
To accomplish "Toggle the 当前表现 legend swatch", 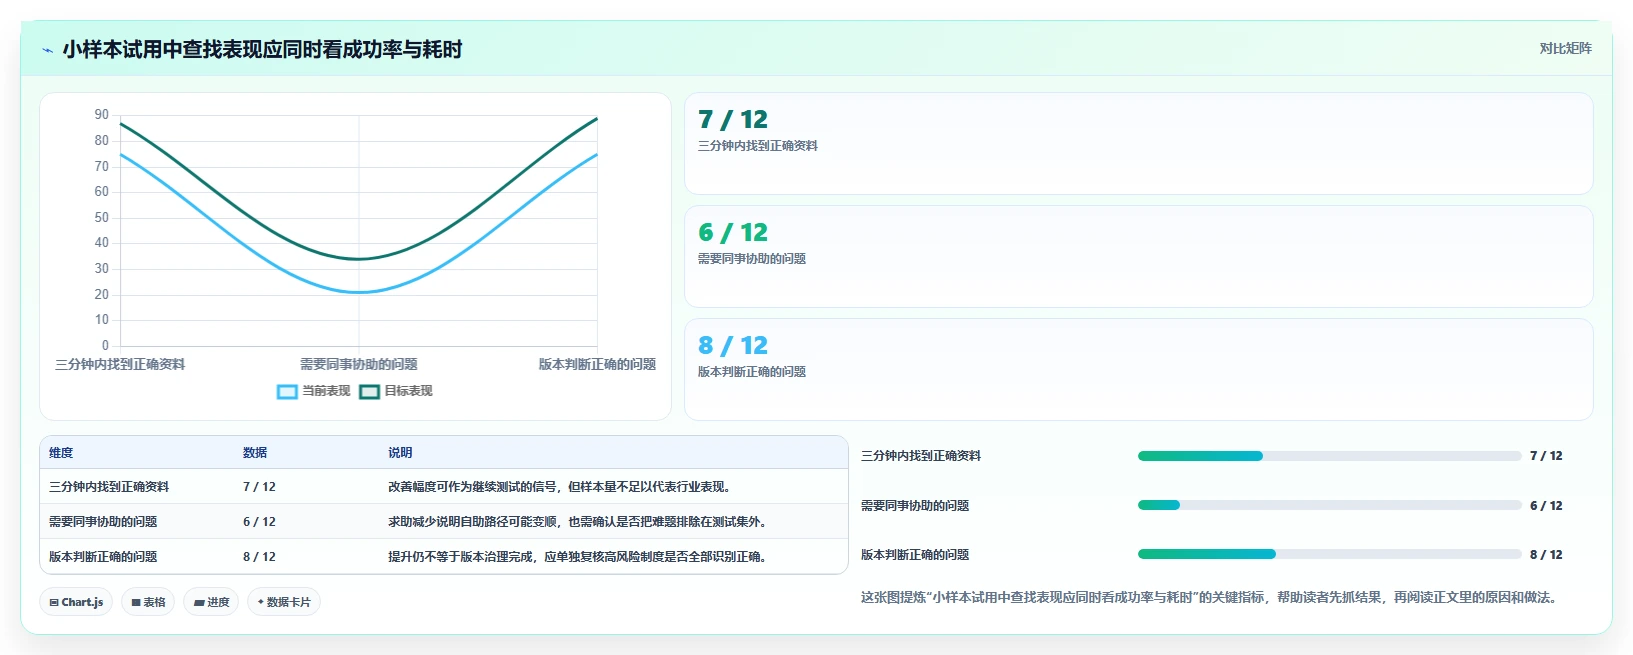I will click(287, 391).
